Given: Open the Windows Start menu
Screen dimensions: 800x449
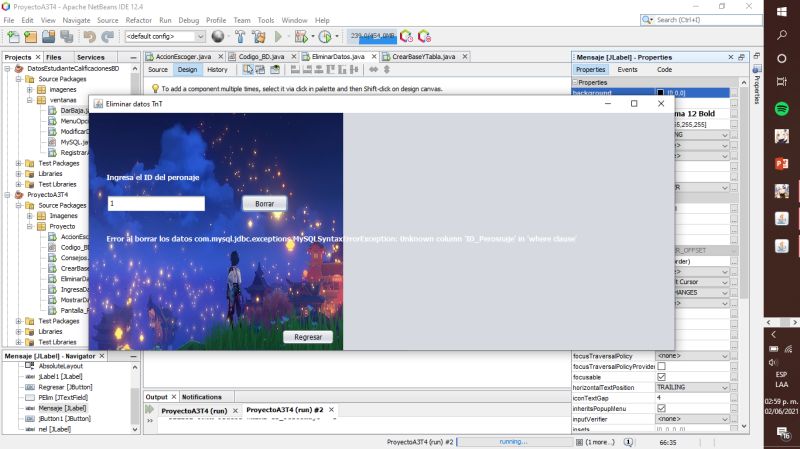Looking at the screenshot, I should [x=782, y=11].
